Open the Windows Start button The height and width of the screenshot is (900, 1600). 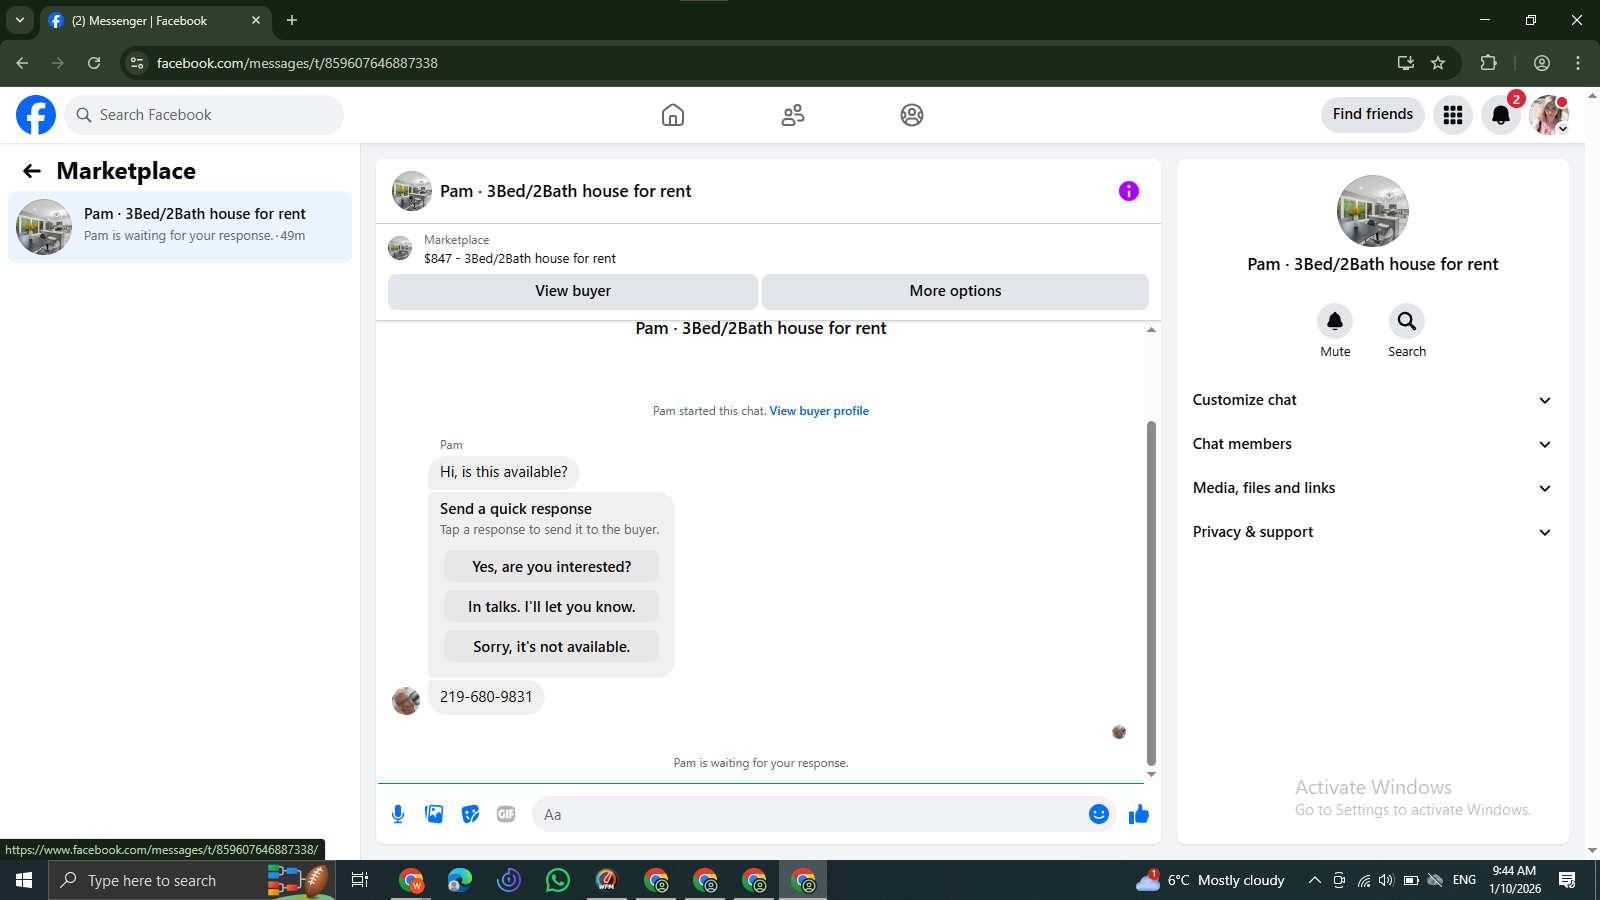point(24,880)
